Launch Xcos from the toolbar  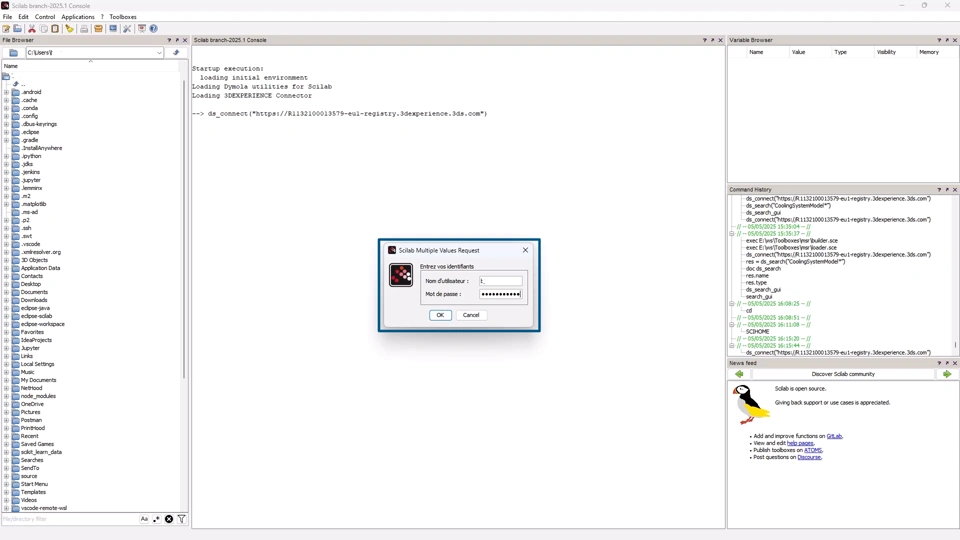pos(113,29)
